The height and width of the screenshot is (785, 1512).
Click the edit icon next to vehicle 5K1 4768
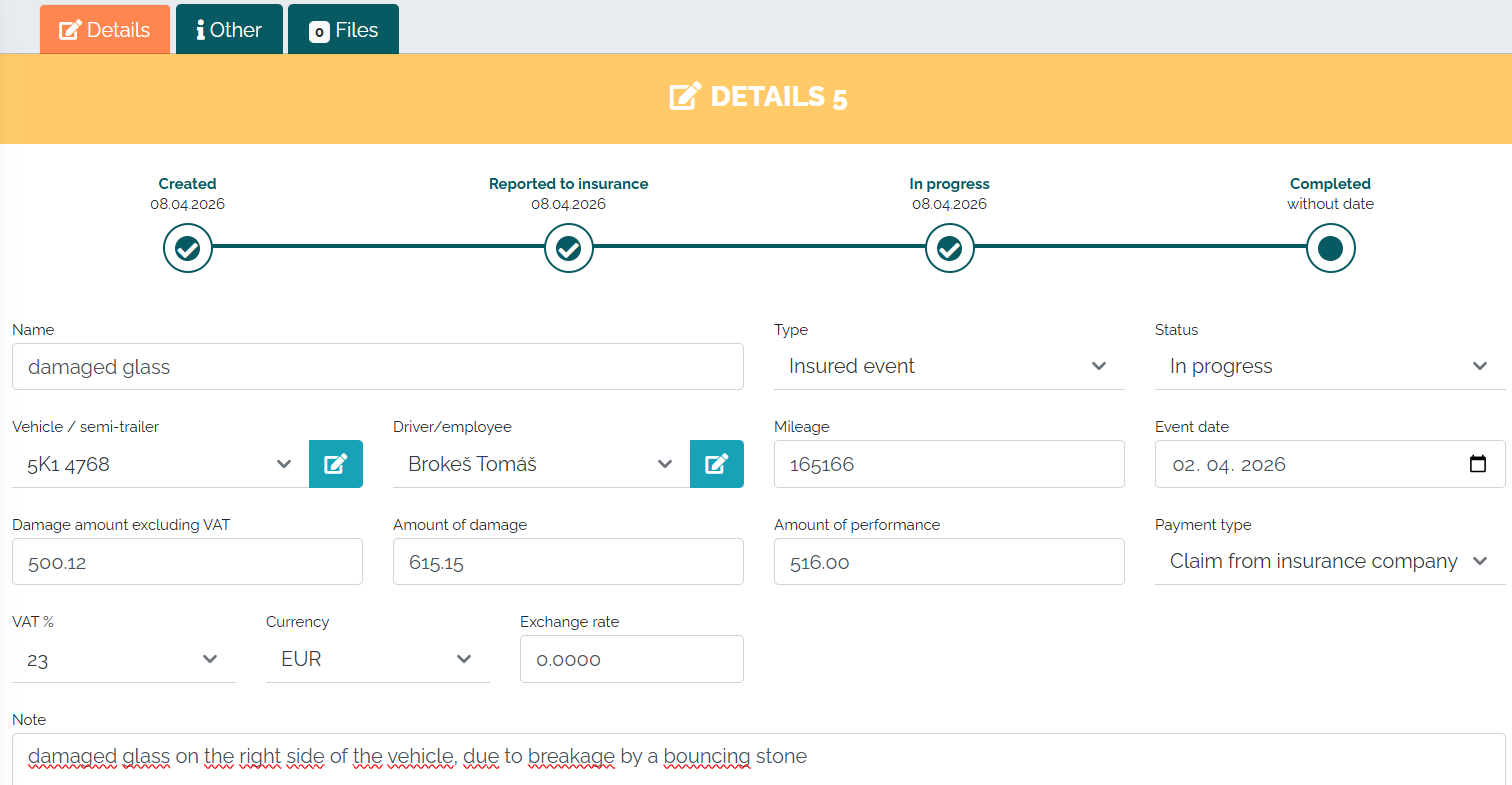(x=336, y=464)
